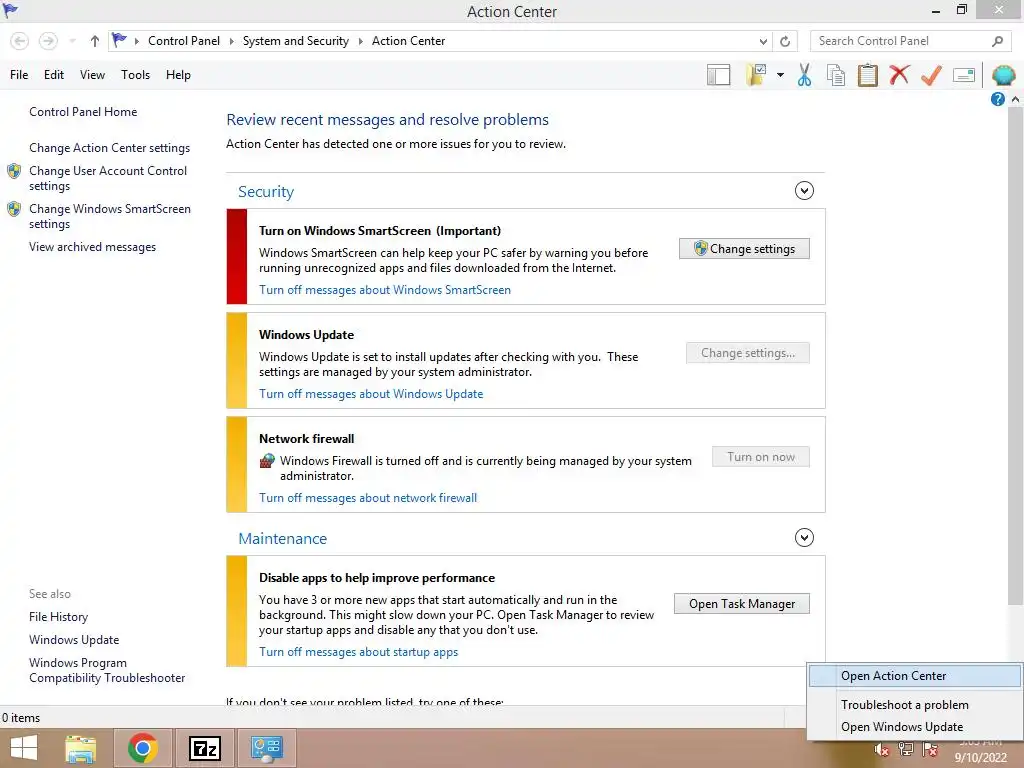Open the View menu
Screen dimensions: 1024x768
pos(92,75)
